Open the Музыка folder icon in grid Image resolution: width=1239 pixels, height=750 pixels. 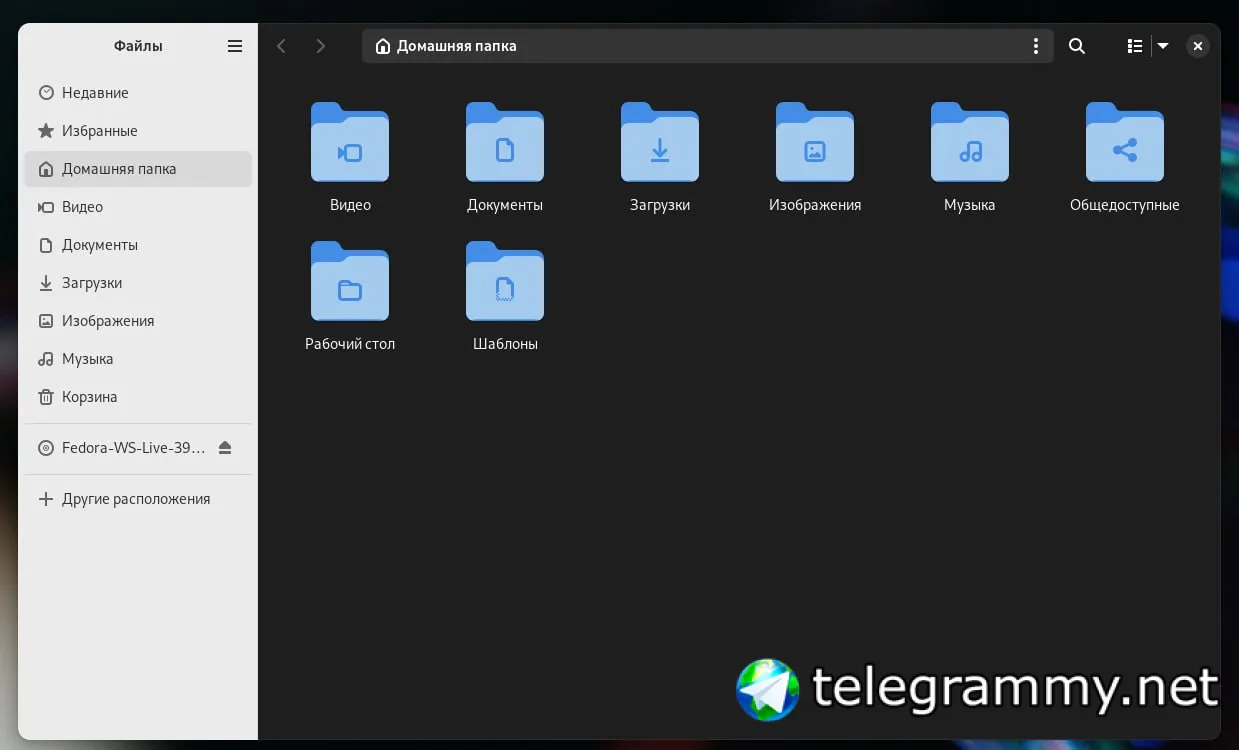[970, 142]
